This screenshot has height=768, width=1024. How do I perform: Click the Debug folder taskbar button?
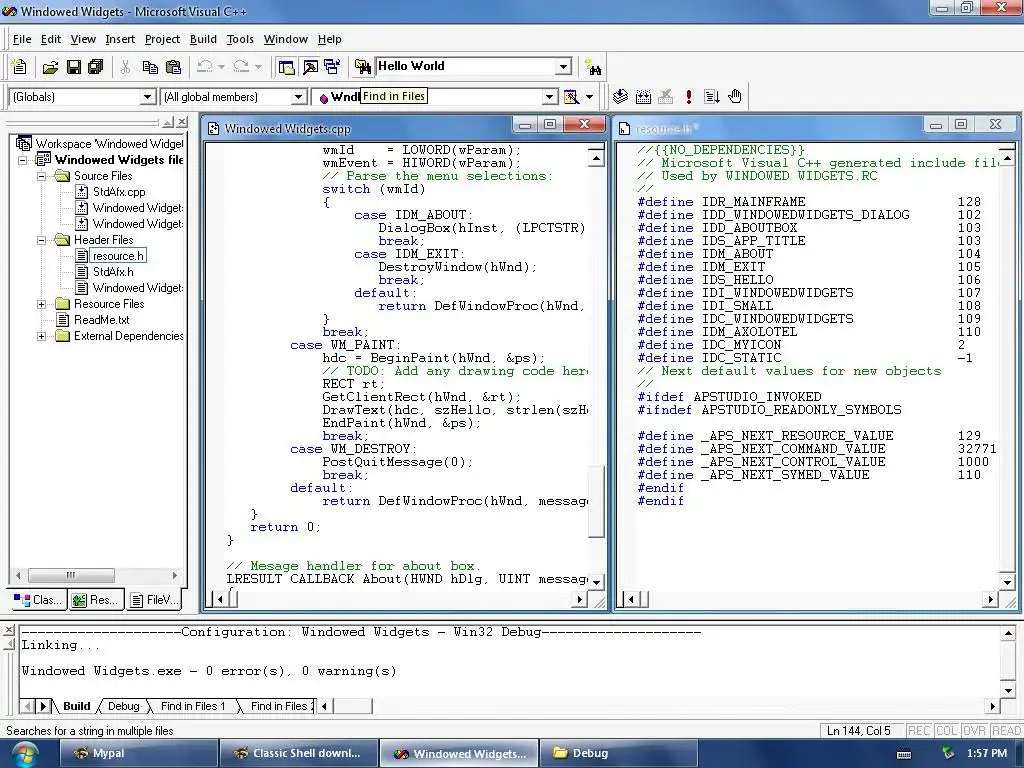click(x=617, y=753)
